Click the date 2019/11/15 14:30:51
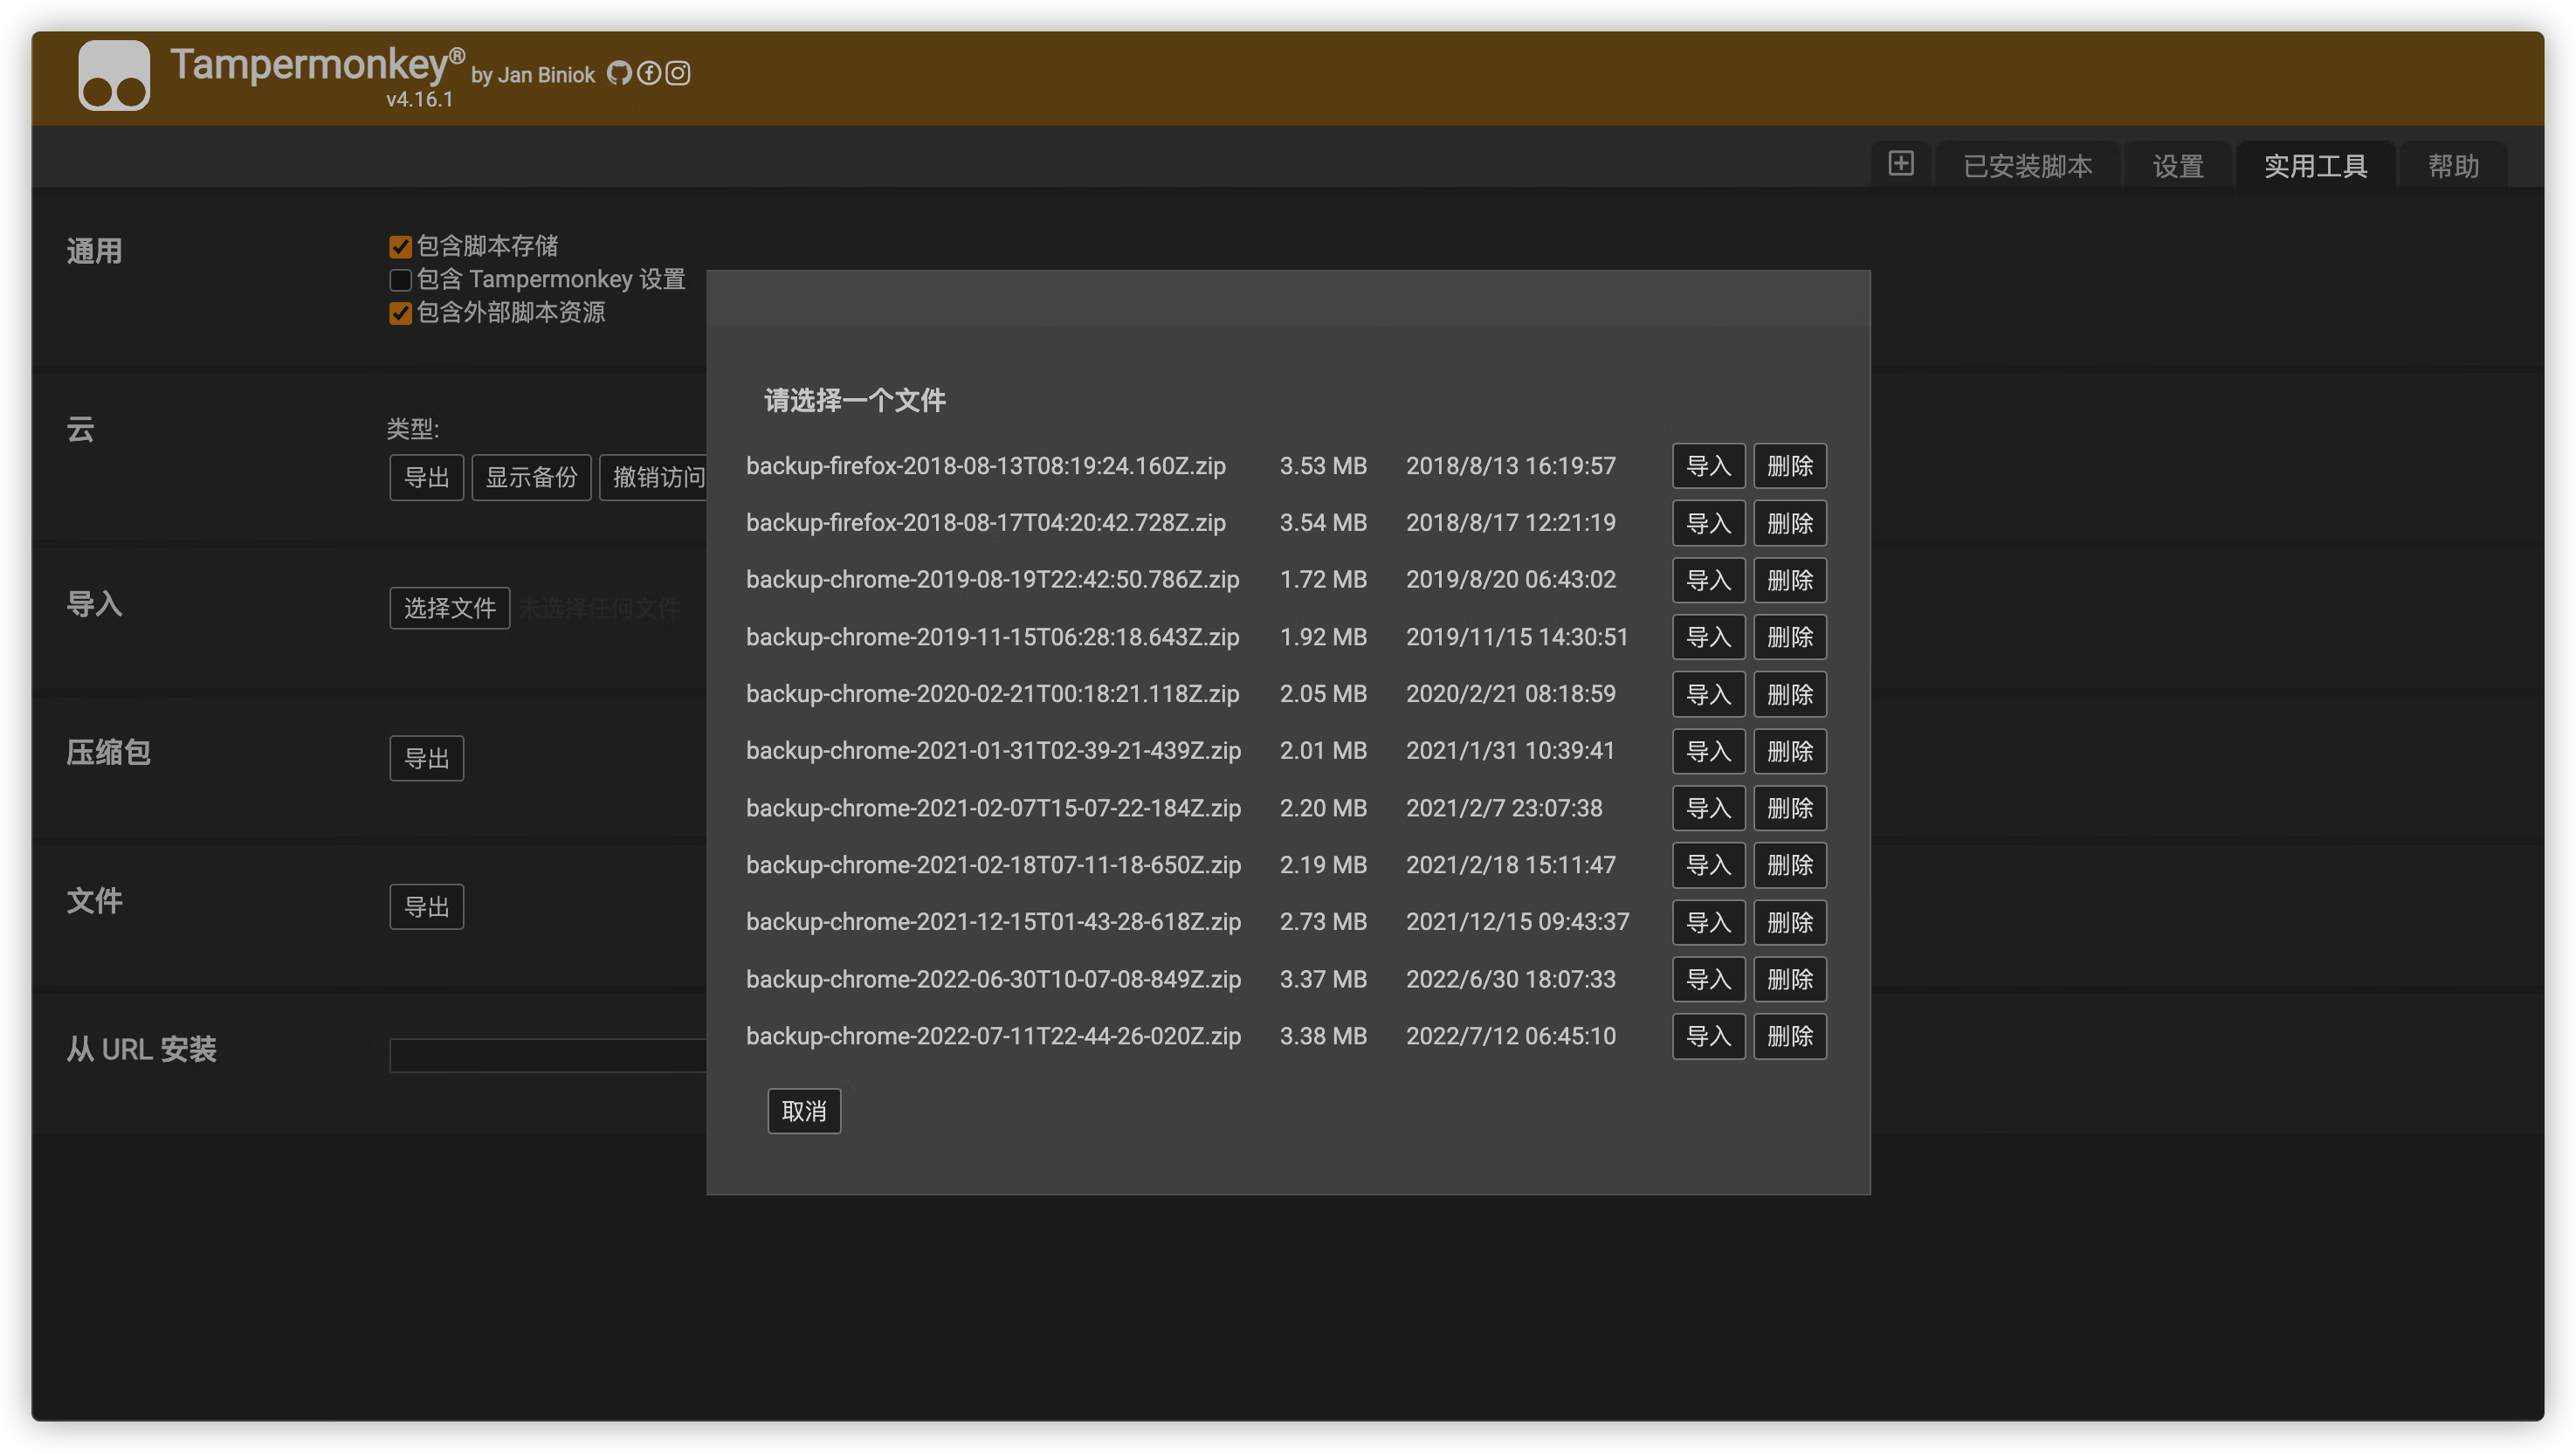2576x1453 pixels. click(1517, 637)
